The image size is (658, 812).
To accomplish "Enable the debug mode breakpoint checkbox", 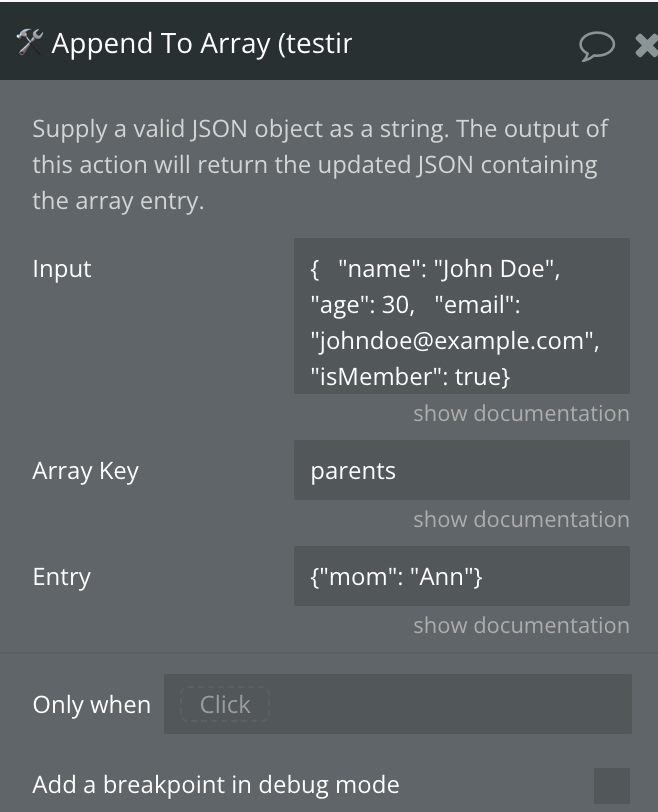I will (612, 786).
